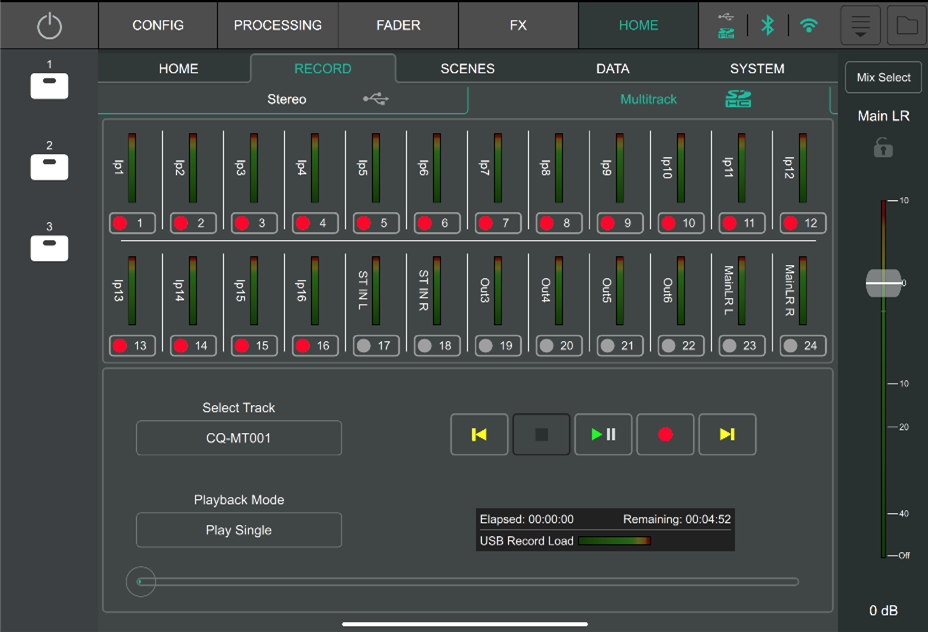
Task: Switch to the SCENES sub-tab
Action: click(468, 69)
